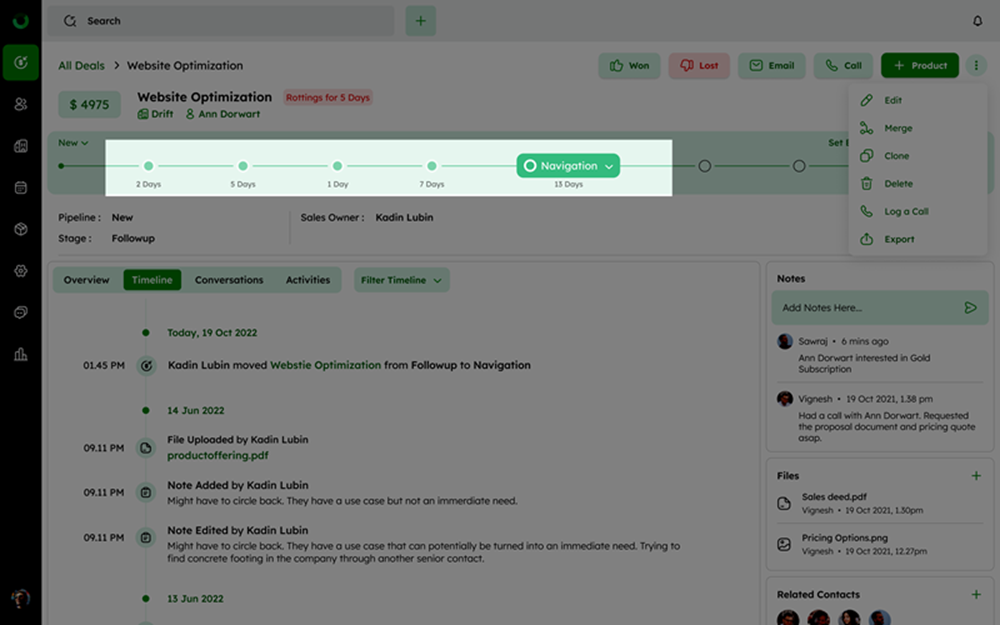Select the 1 Day stage marker
Image resolution: width=1000 pixels, height=625 pixels.
click(337, 166)
